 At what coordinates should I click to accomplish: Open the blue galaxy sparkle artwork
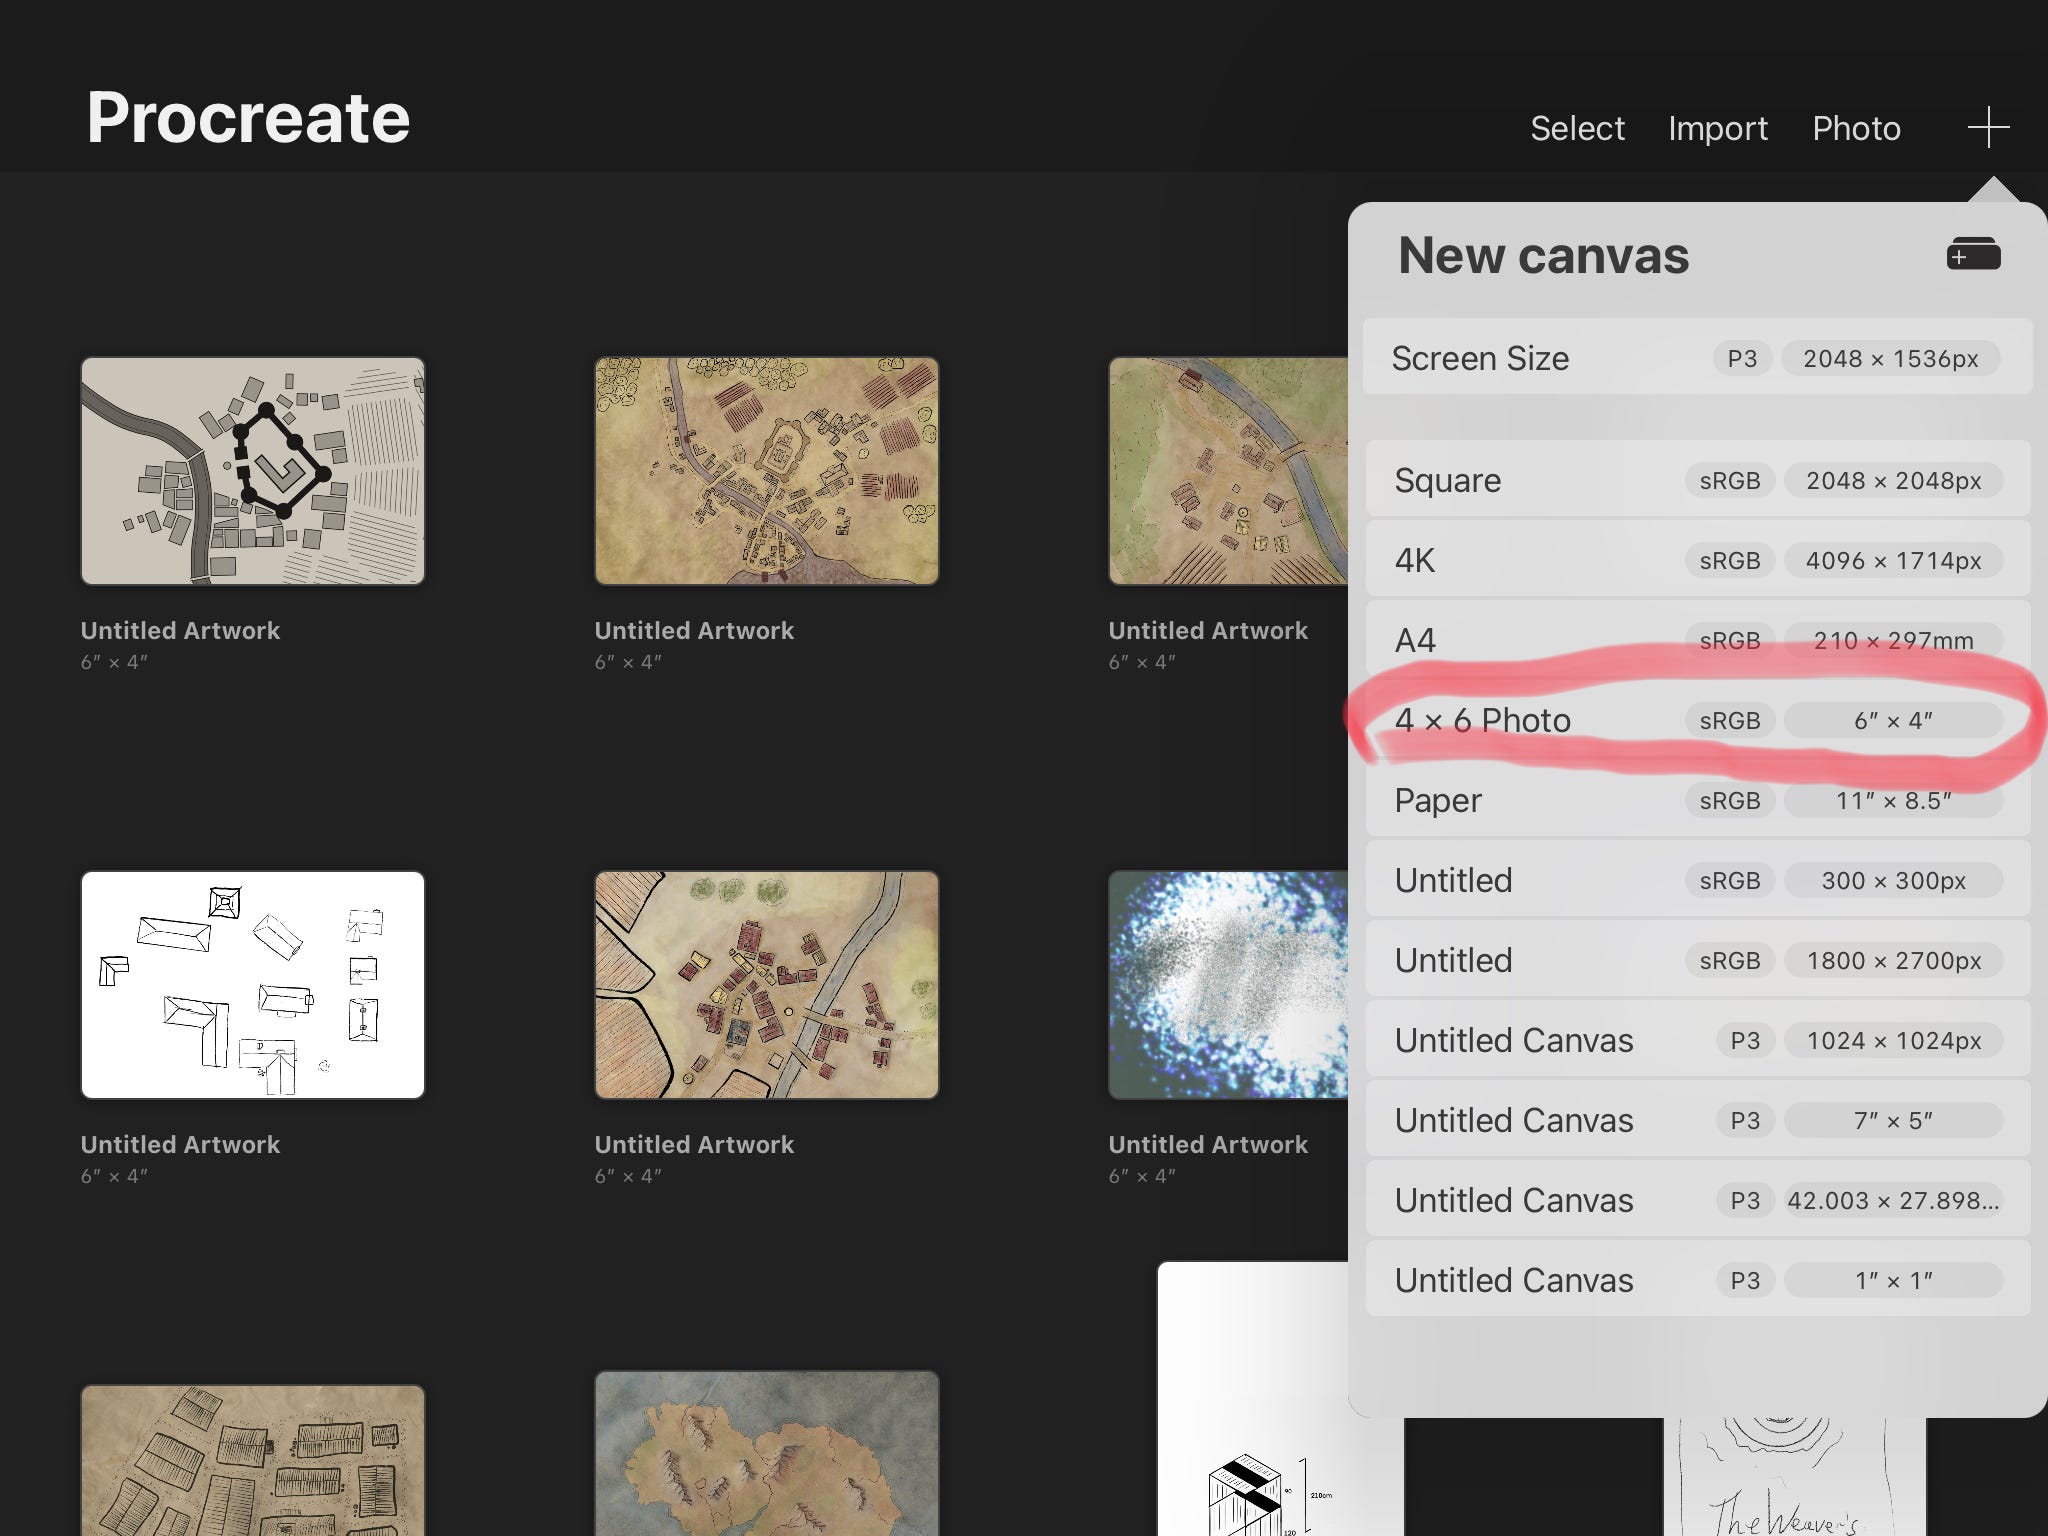tap(1228, 985)
